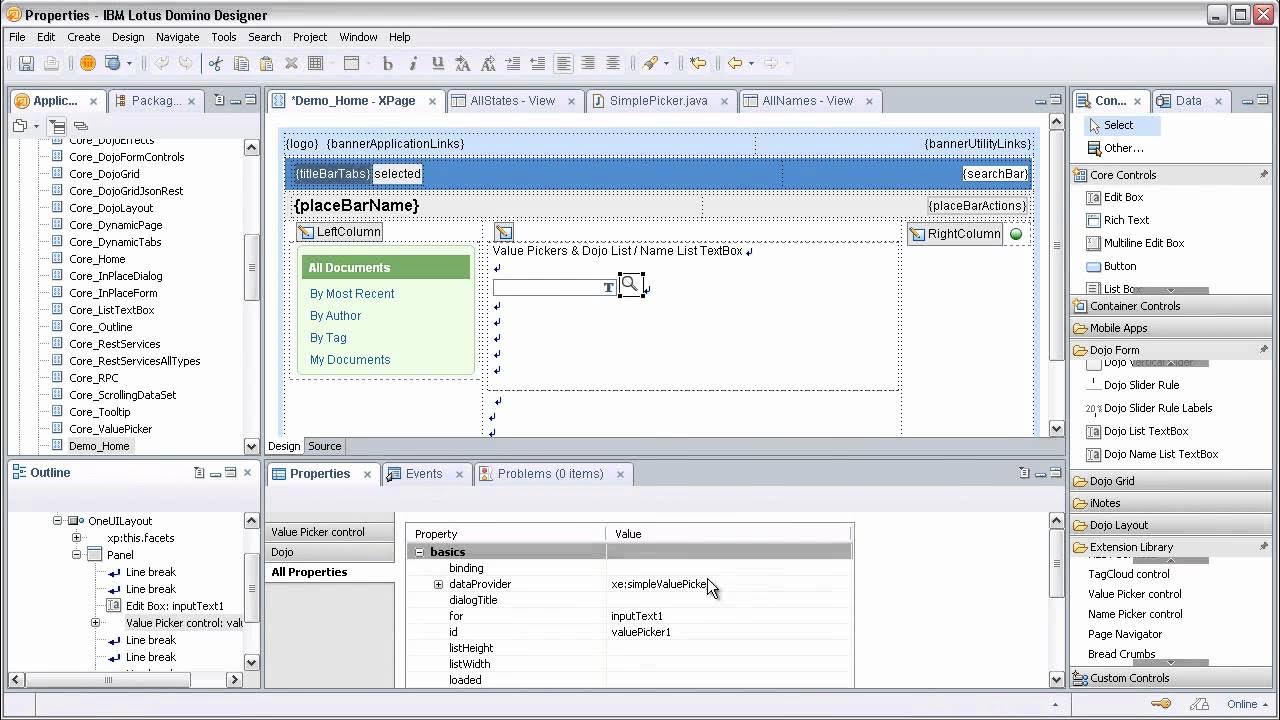Click the Decrease Indent icon
The image size is (1280, 720).
point(538,63)
